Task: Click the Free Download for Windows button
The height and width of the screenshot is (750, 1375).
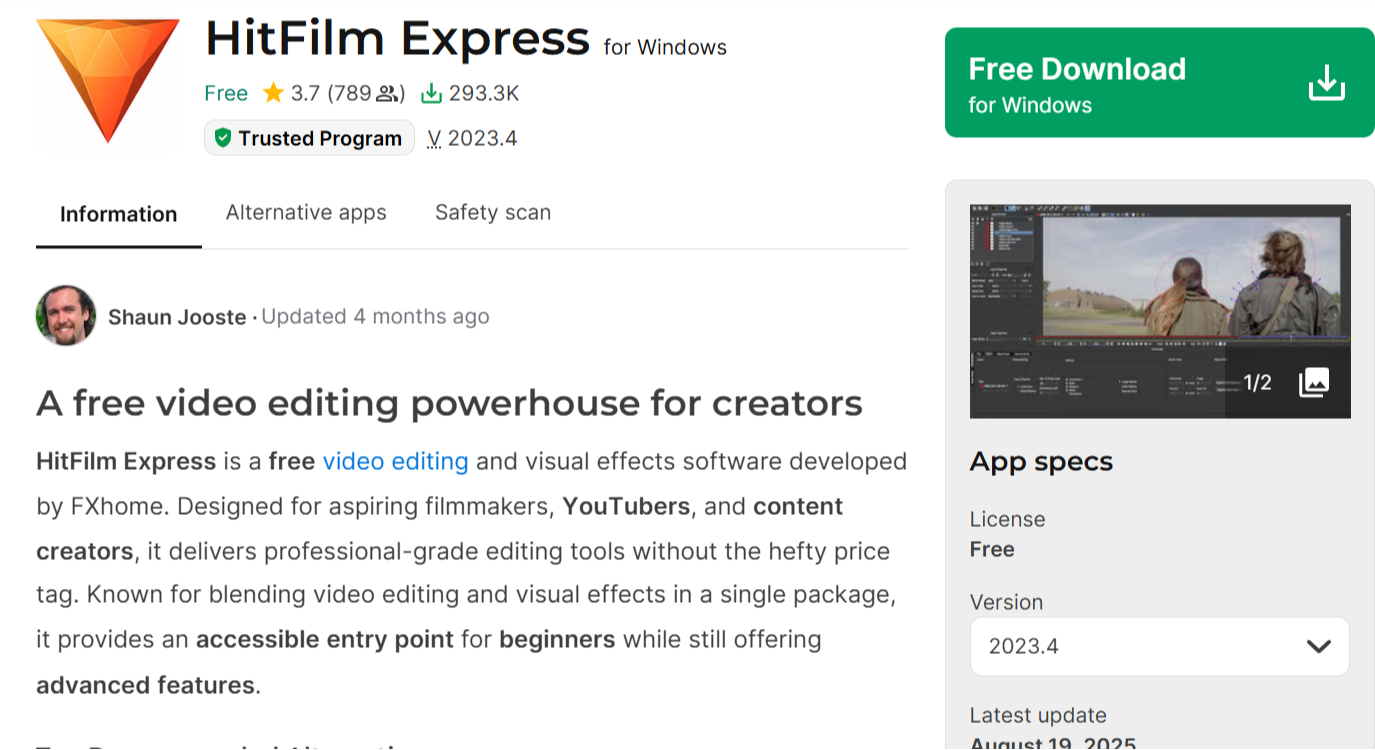Action: (1160, 83)
